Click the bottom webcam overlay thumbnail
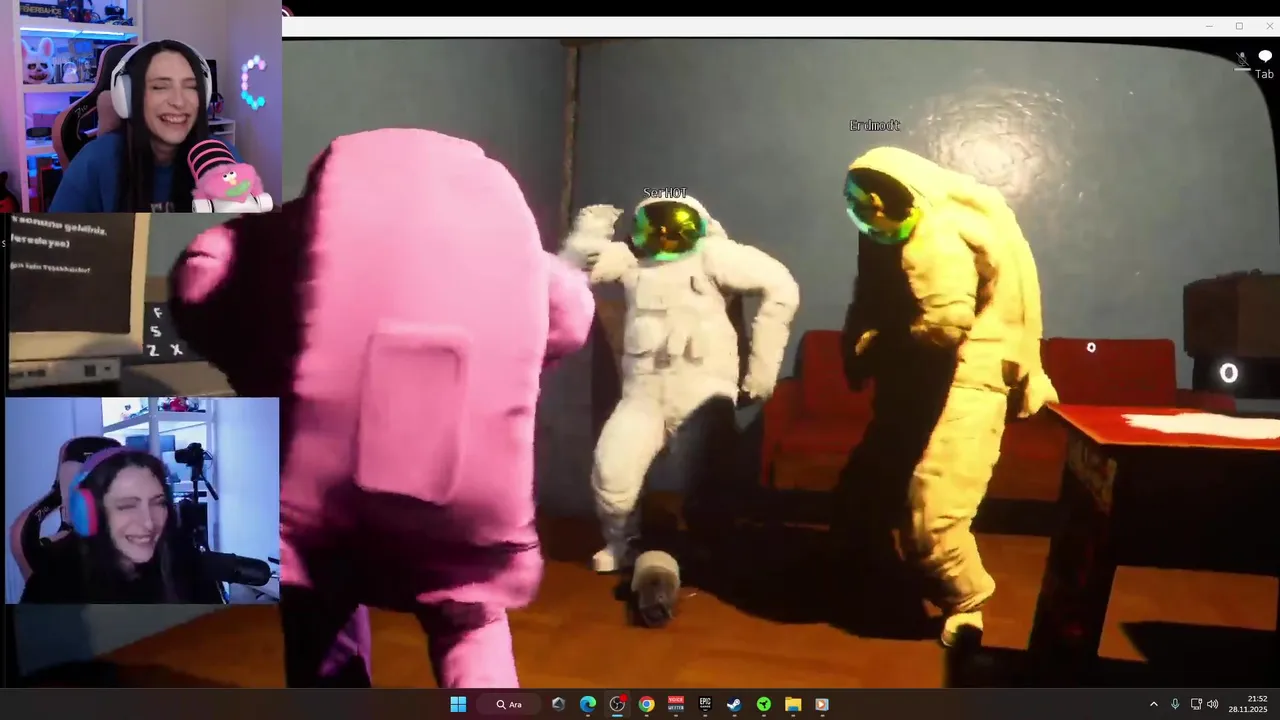This screenshot has width=1280, height=720. point(142,501)
